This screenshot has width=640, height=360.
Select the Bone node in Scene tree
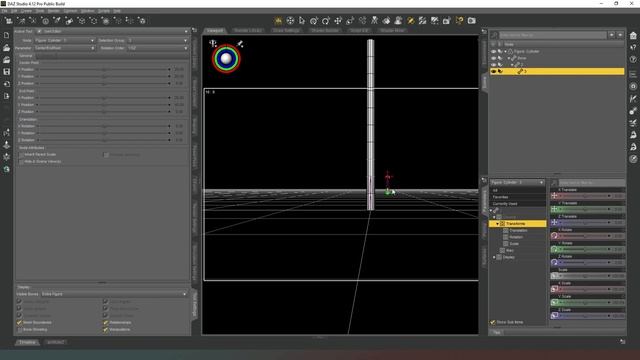[522, 58]
